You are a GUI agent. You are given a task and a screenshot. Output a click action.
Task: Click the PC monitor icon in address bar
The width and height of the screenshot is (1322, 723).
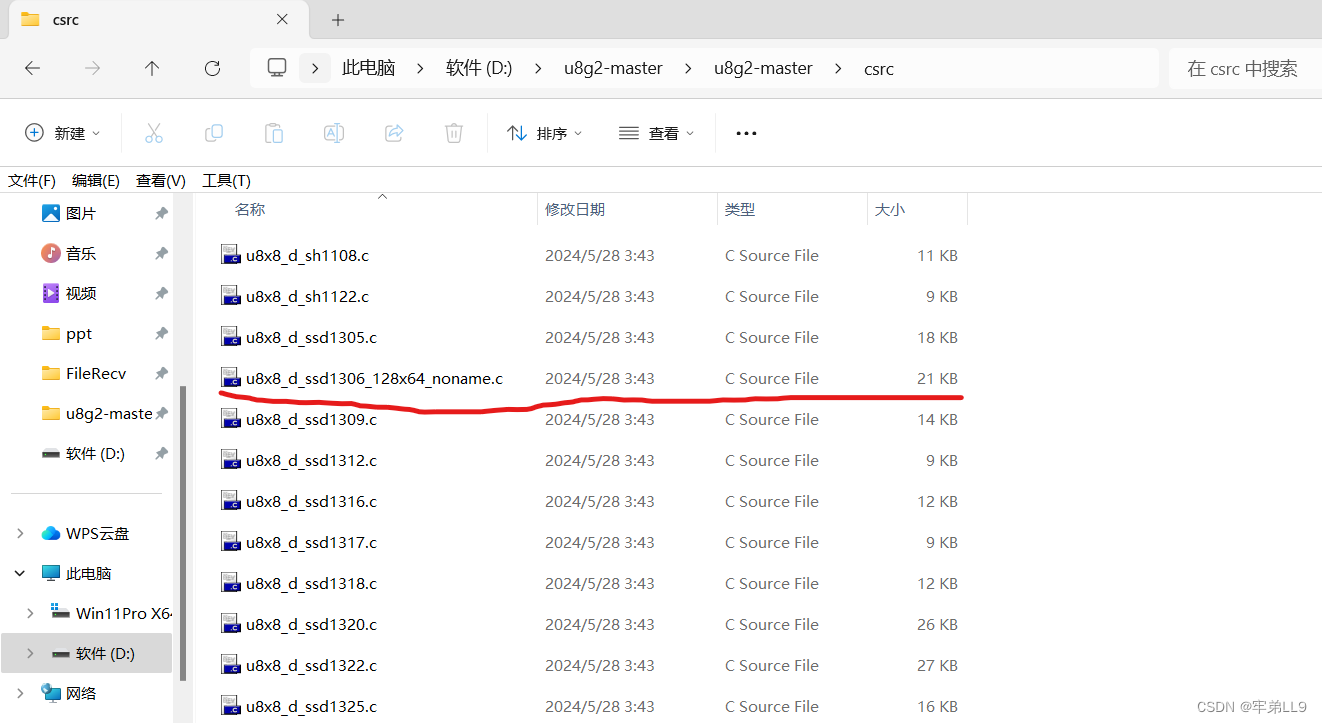click(277, 68)
